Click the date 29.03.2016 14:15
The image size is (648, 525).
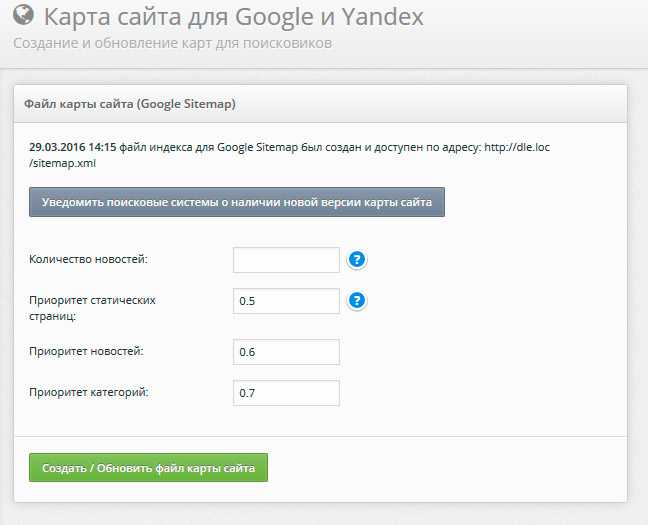point(73,147)
